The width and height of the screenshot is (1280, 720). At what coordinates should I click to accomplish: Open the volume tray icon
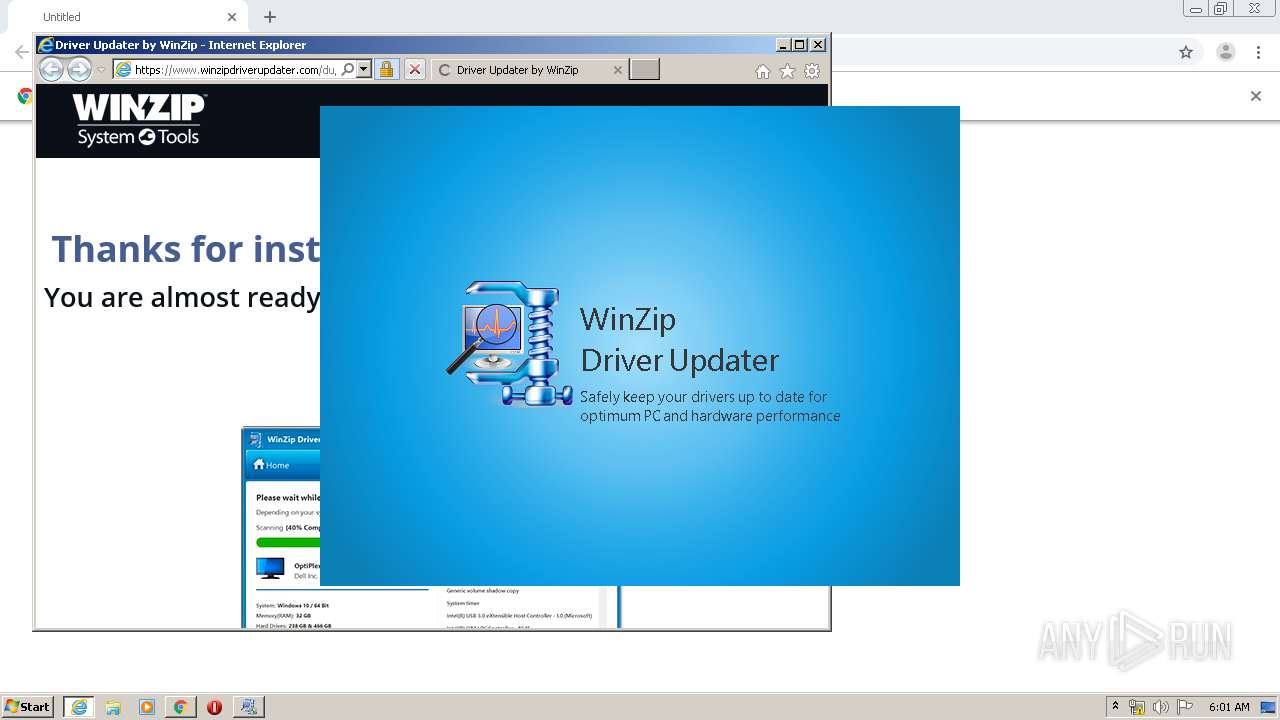tap(1161, 707)
